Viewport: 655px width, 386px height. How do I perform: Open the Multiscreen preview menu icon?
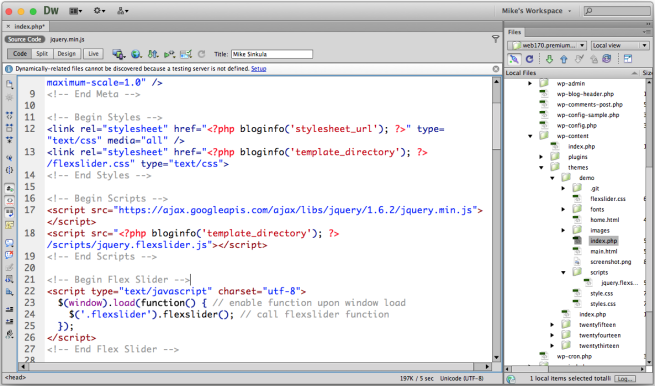(x=119, y=54)
